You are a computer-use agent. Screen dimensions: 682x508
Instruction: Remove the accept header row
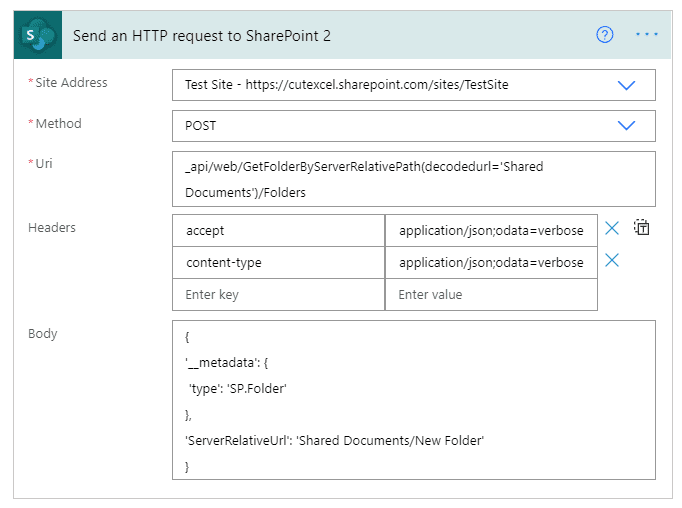pyautogui.click(x=612, y=227)
